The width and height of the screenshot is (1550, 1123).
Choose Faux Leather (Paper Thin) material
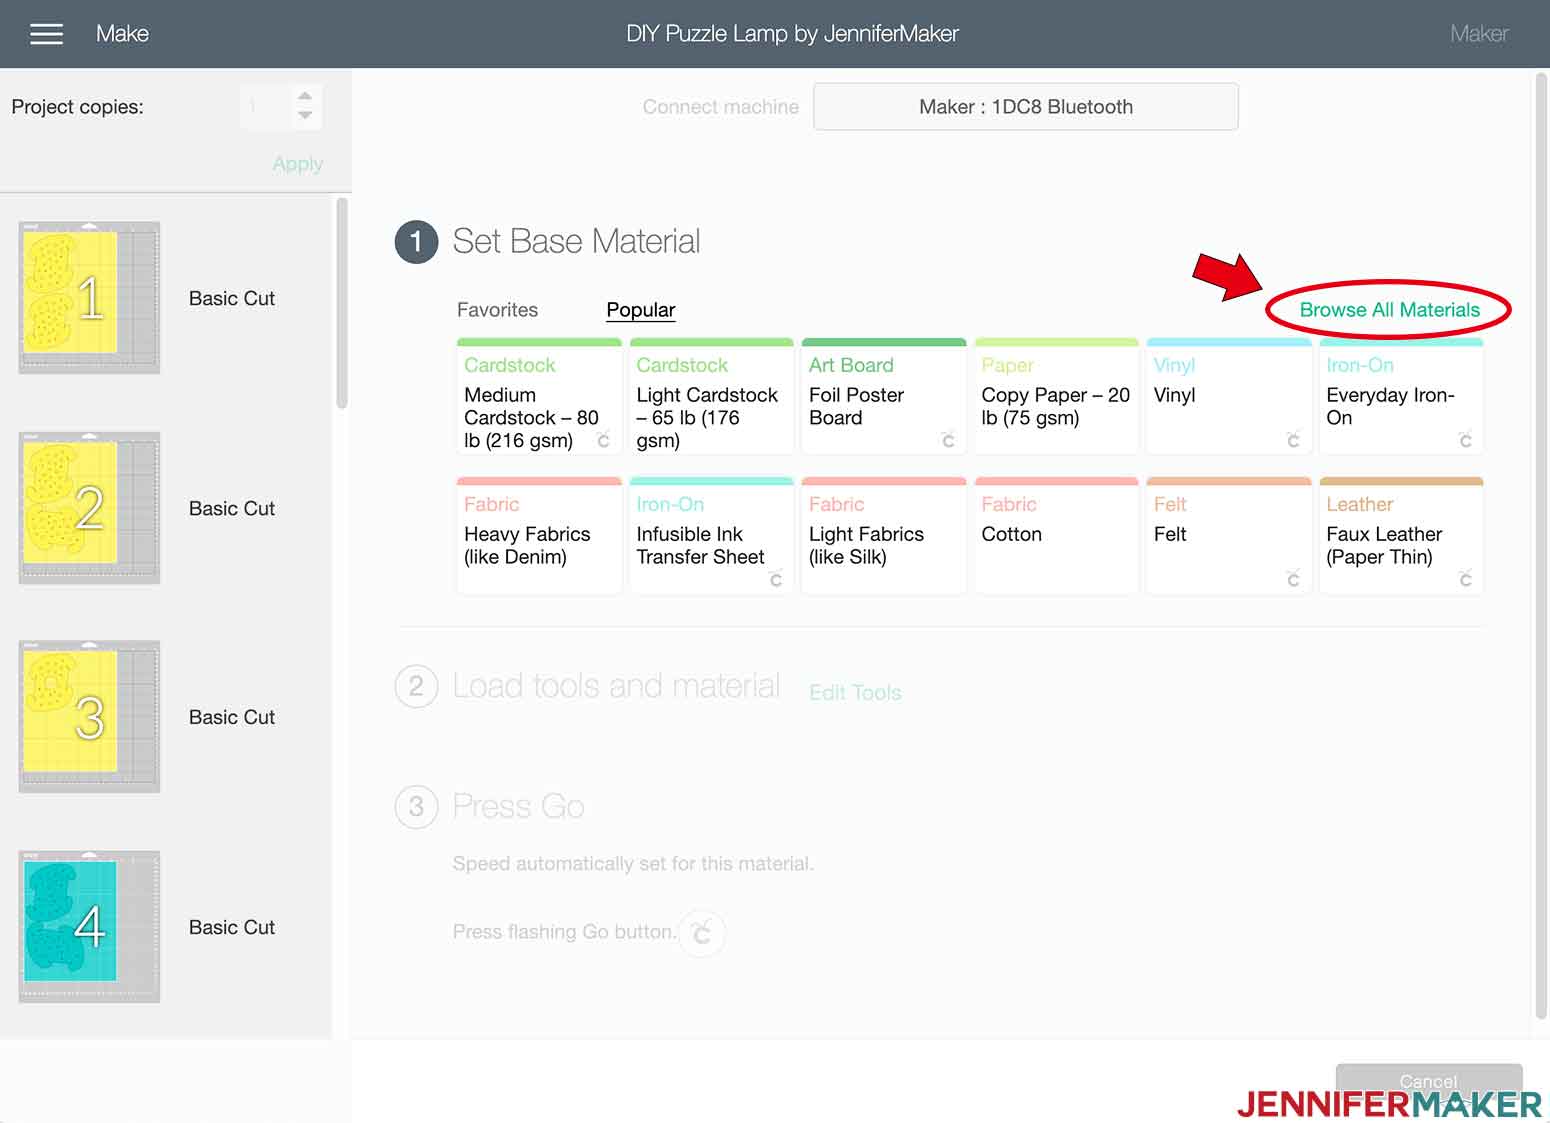(1401, 536)
